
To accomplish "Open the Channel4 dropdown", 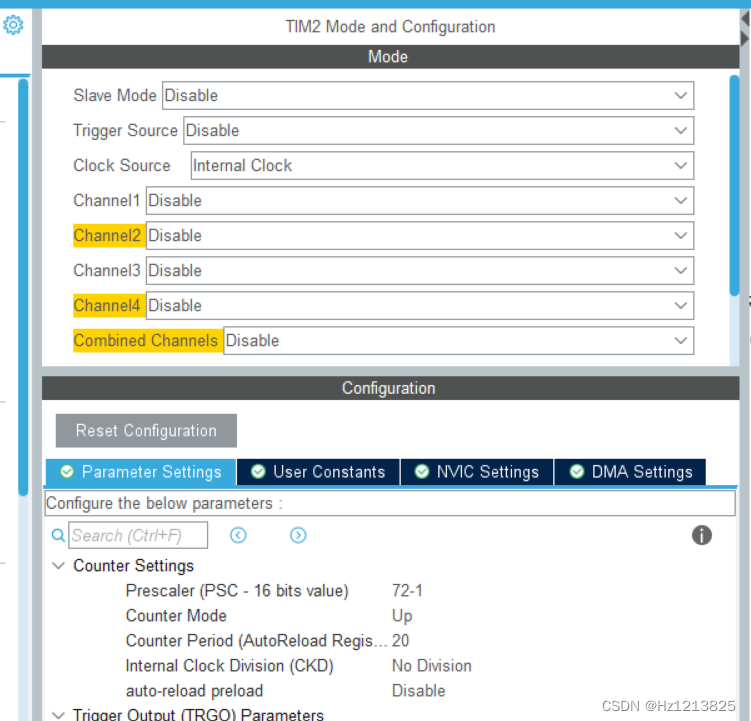I will [420, 305].
